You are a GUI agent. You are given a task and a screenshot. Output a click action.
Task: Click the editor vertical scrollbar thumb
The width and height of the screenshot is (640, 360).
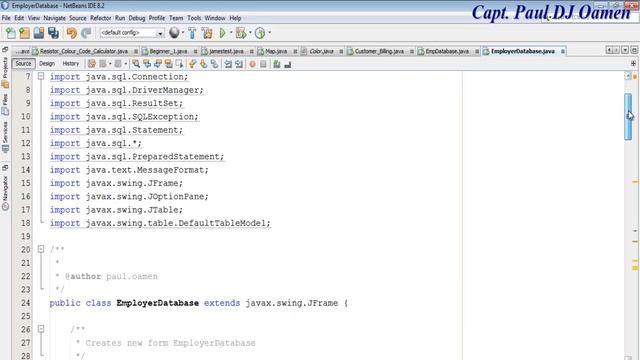[628, 117]
